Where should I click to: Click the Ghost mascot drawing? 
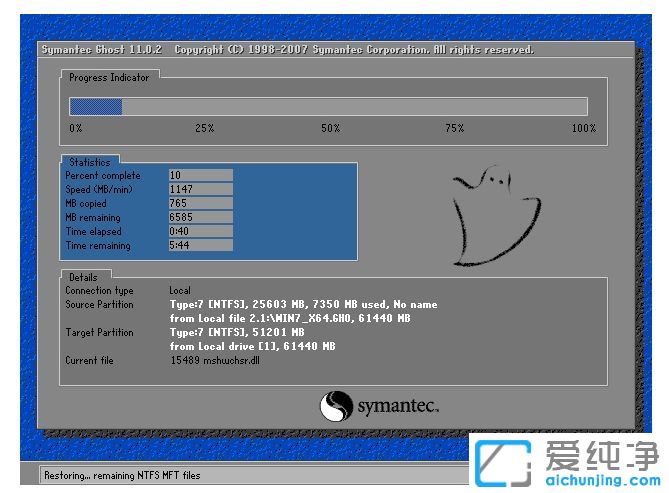point(497,216)
